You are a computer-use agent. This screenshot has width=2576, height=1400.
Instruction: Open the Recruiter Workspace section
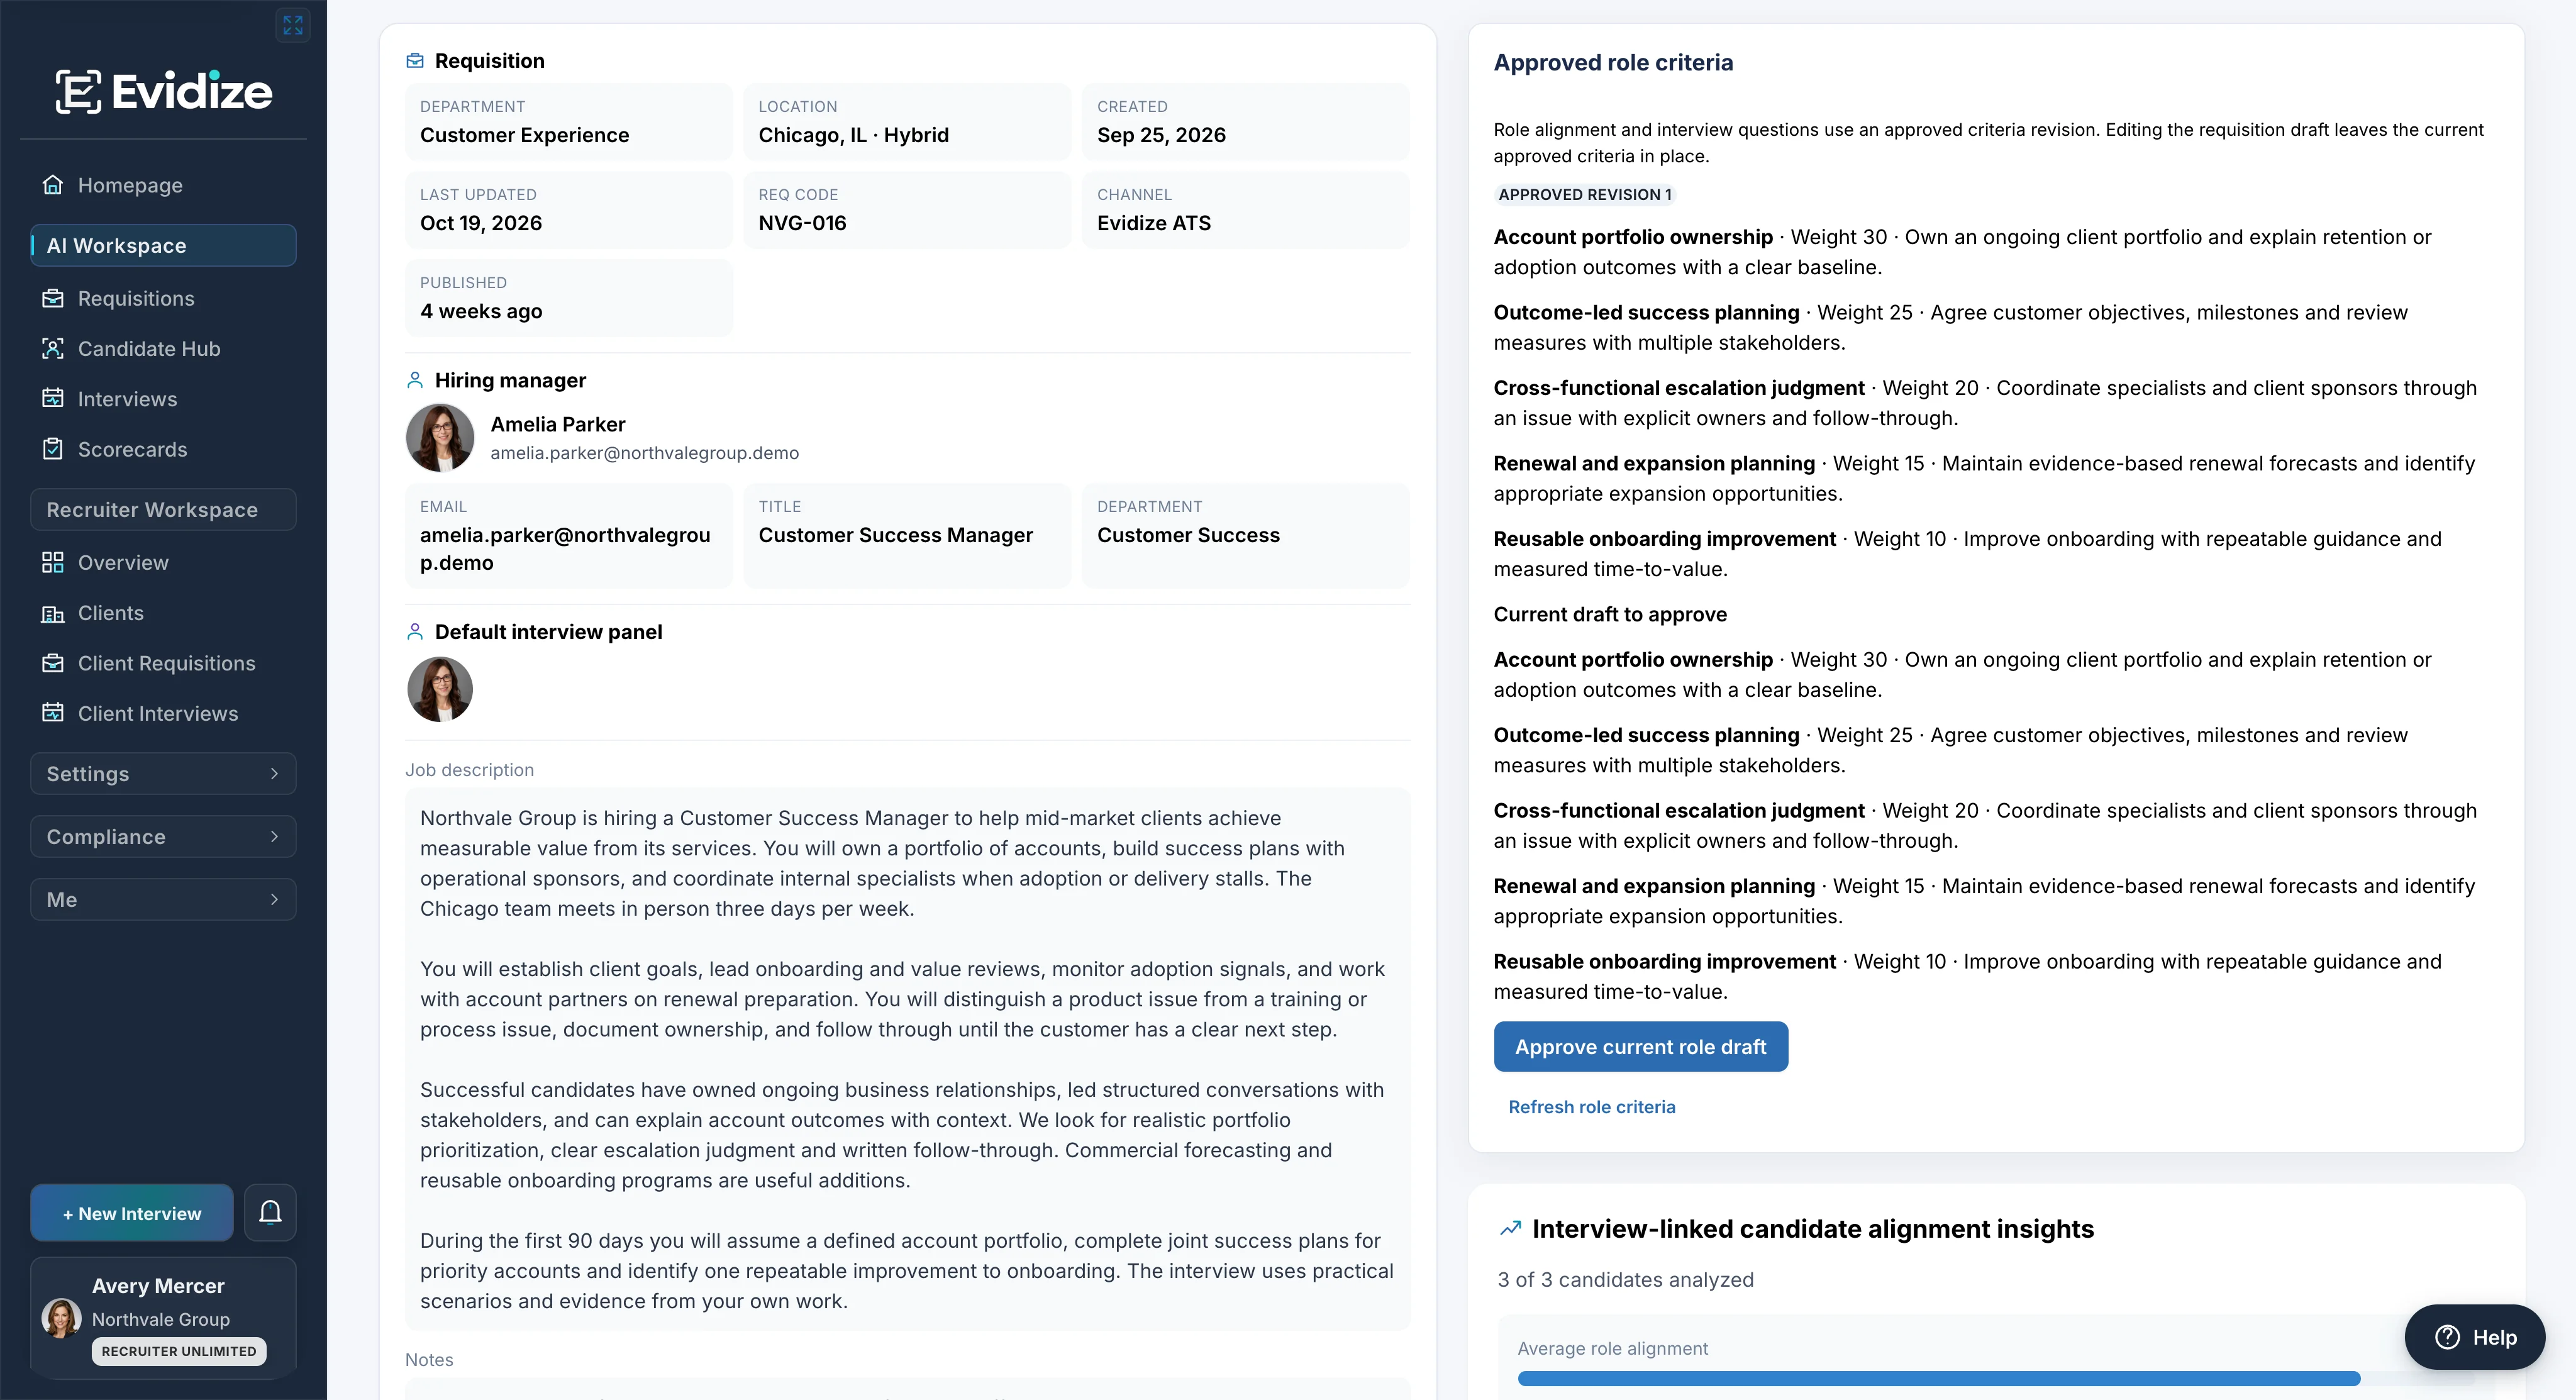(x=163, y=509)
